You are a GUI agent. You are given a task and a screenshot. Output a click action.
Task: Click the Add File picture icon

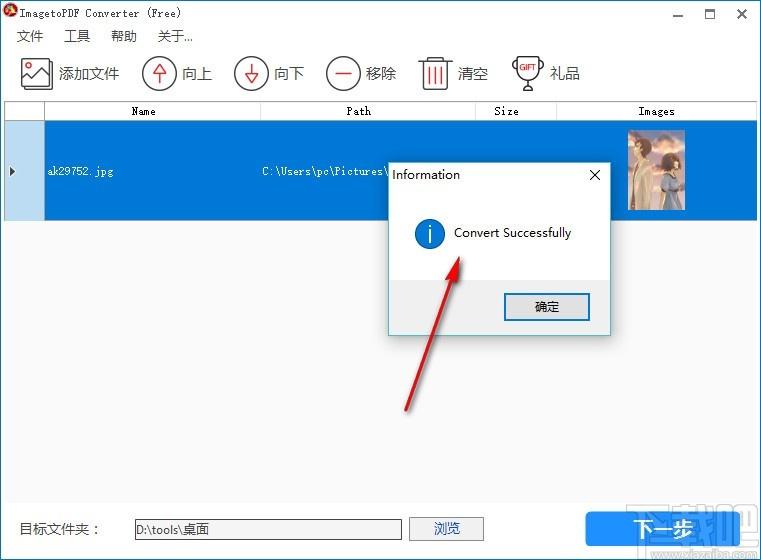[36, 74]
